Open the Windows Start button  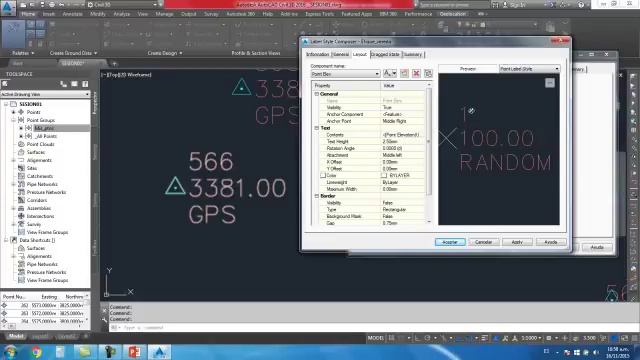pos(10,352)
